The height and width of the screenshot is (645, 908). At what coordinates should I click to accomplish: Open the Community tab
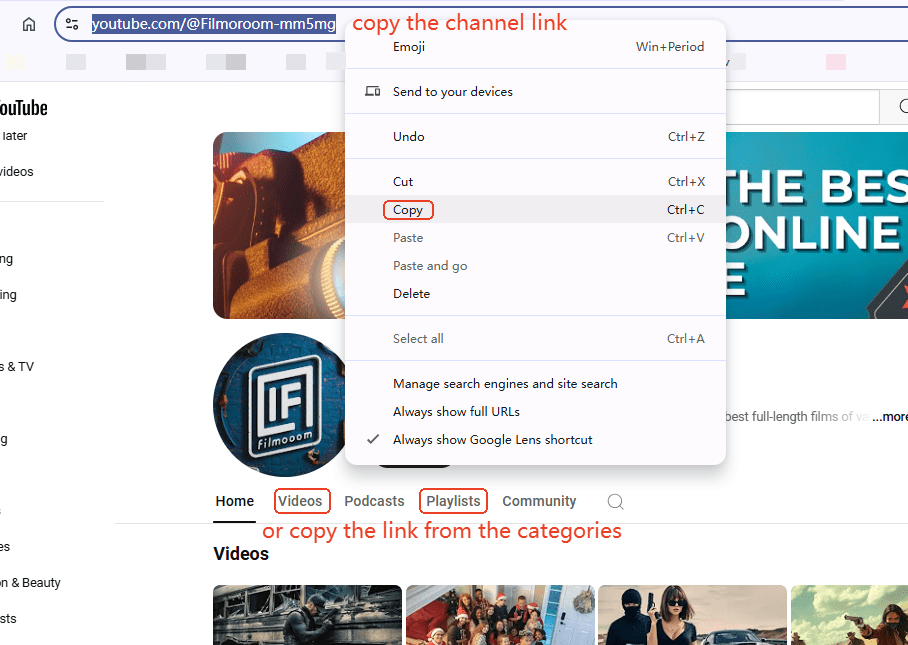click(x=539, y=501)
